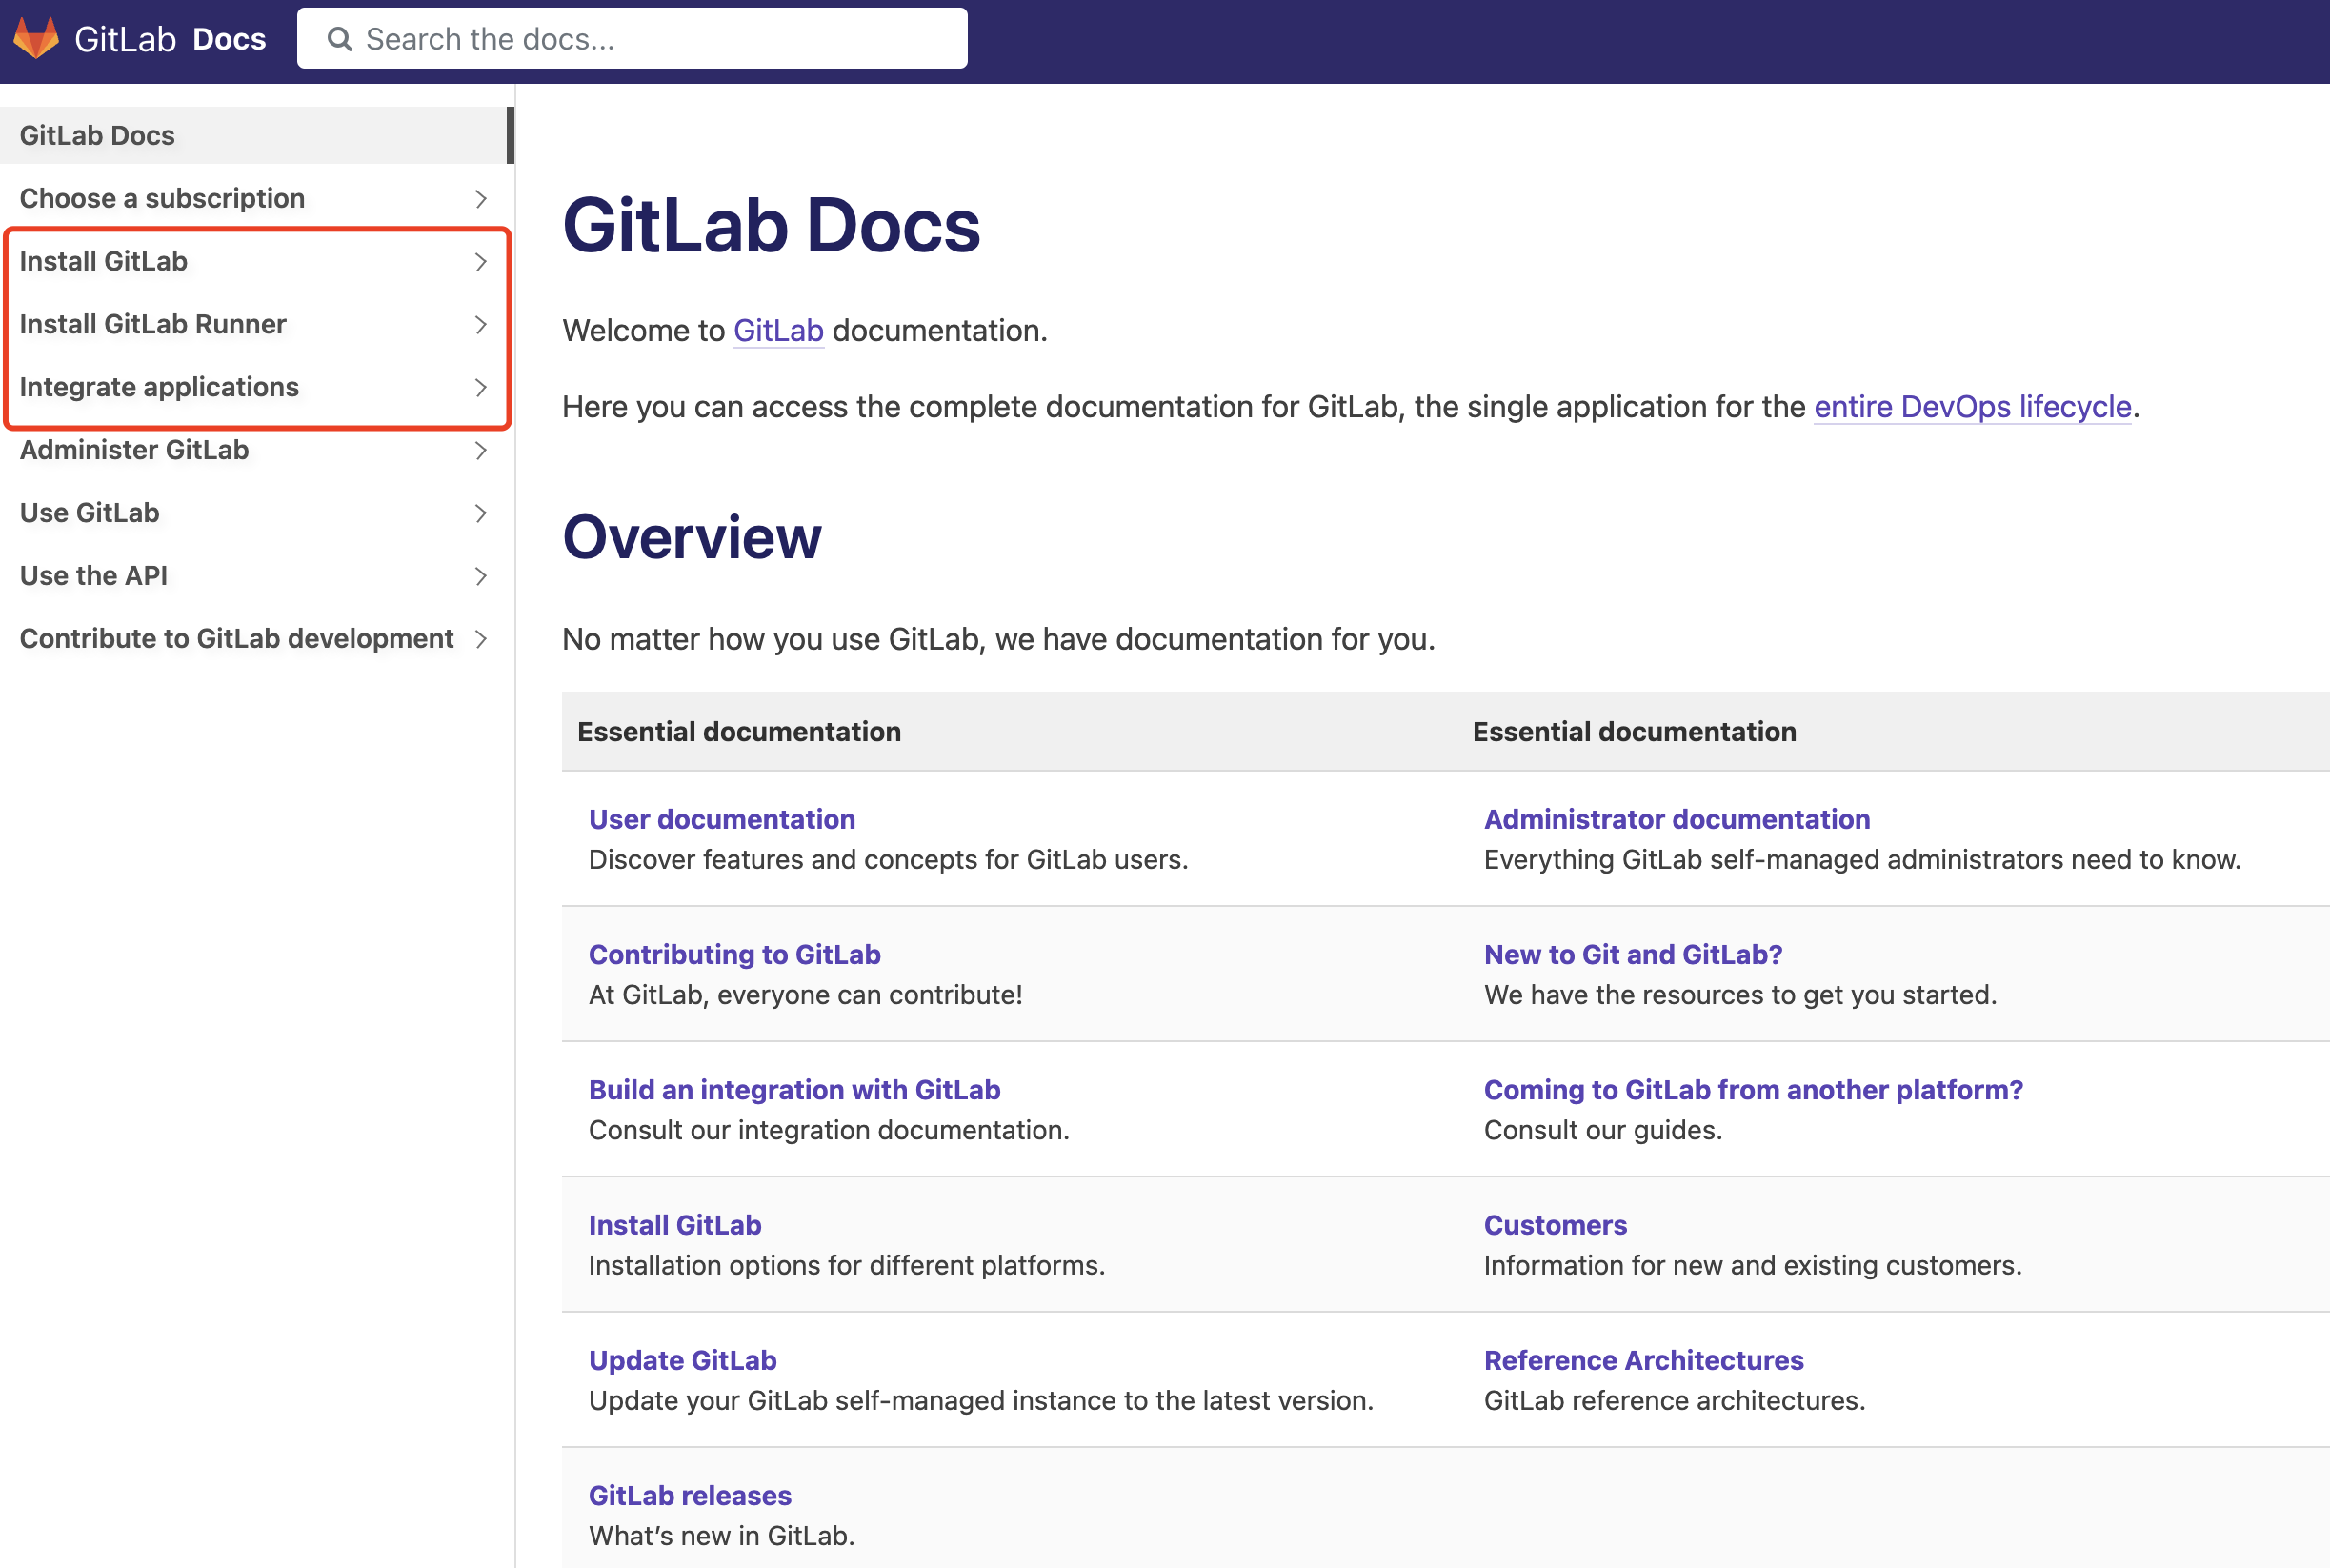This screenshot has width=2330, height=1568.
Task: Open Administer GitLab sidebar section
Action: pos(134,450)
